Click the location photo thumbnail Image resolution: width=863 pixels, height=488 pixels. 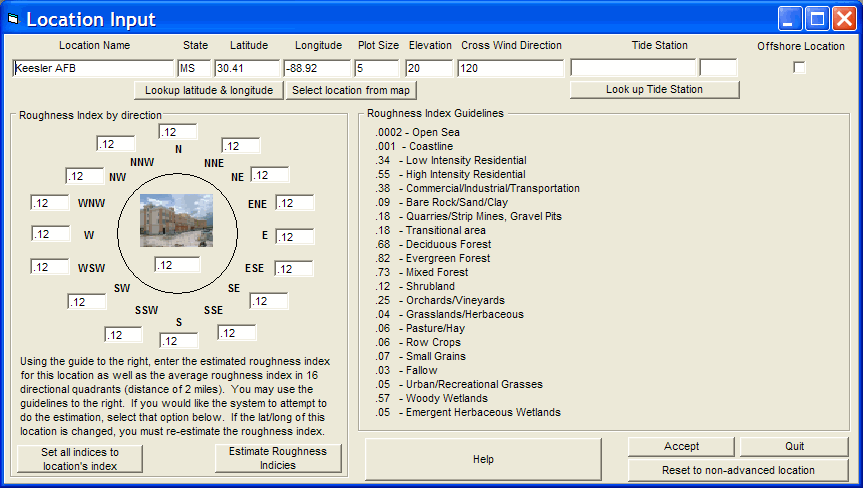[177, 220]
